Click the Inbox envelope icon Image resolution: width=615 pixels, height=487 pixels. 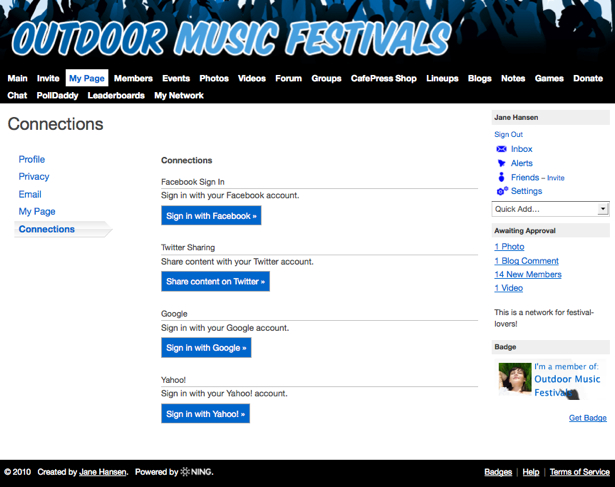501,149
